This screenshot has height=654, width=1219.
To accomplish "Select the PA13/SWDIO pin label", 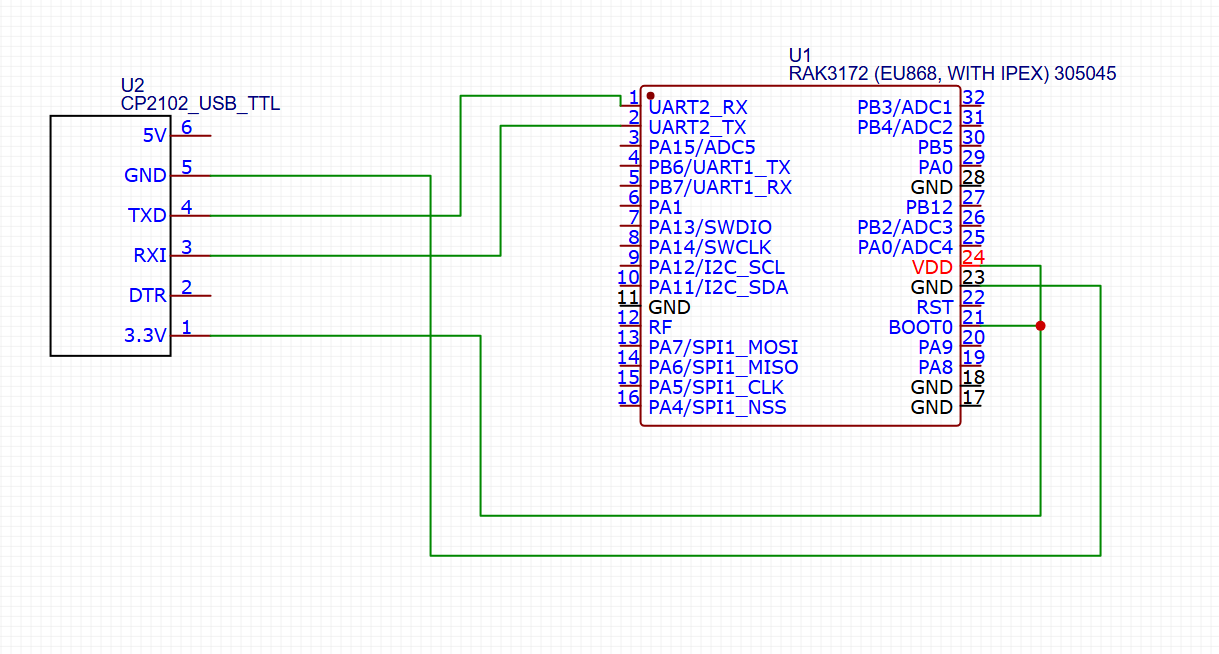I will click(x=710, y=227).
